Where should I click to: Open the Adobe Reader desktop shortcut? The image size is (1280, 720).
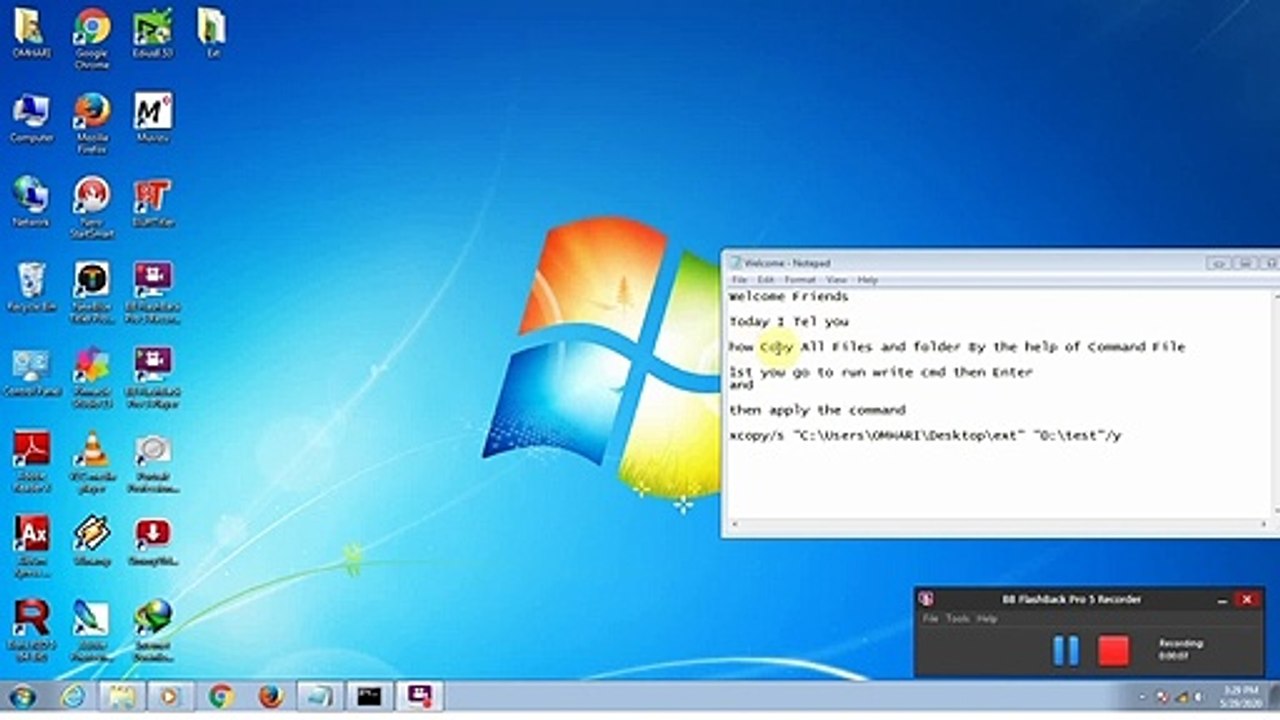coord(31,462)
